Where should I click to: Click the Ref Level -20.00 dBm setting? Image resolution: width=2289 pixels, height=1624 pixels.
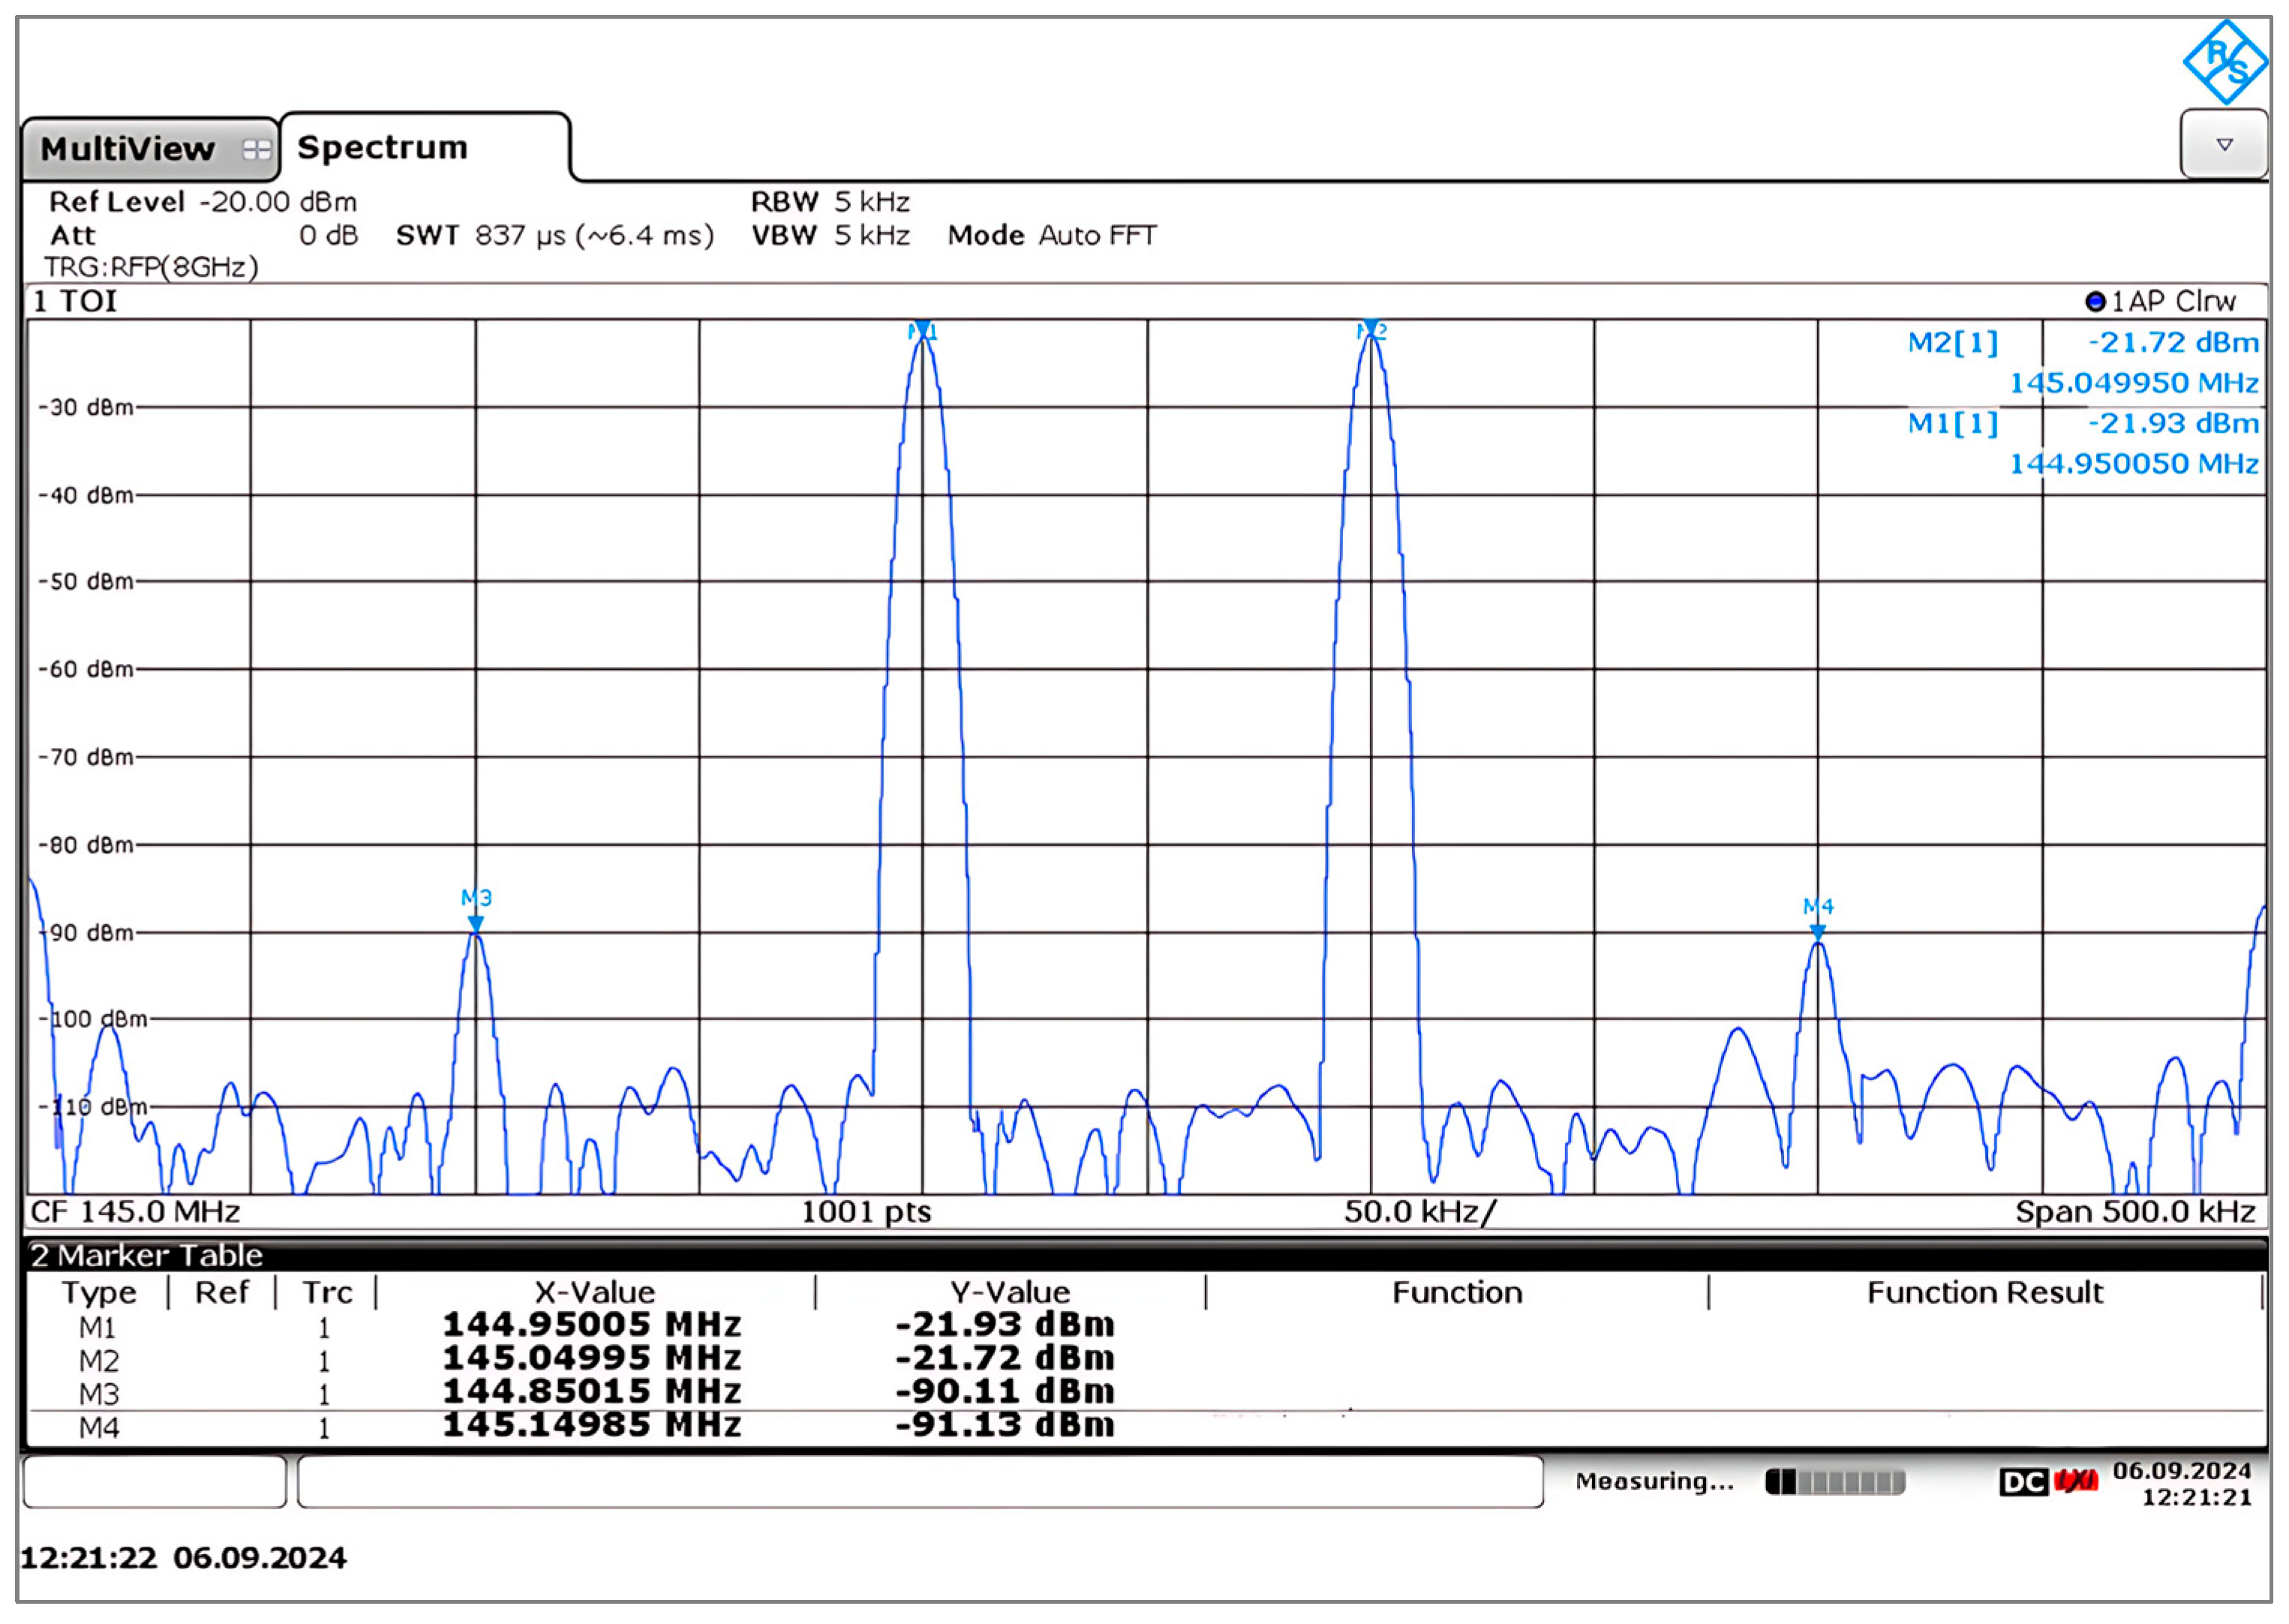tap(203, 202)
